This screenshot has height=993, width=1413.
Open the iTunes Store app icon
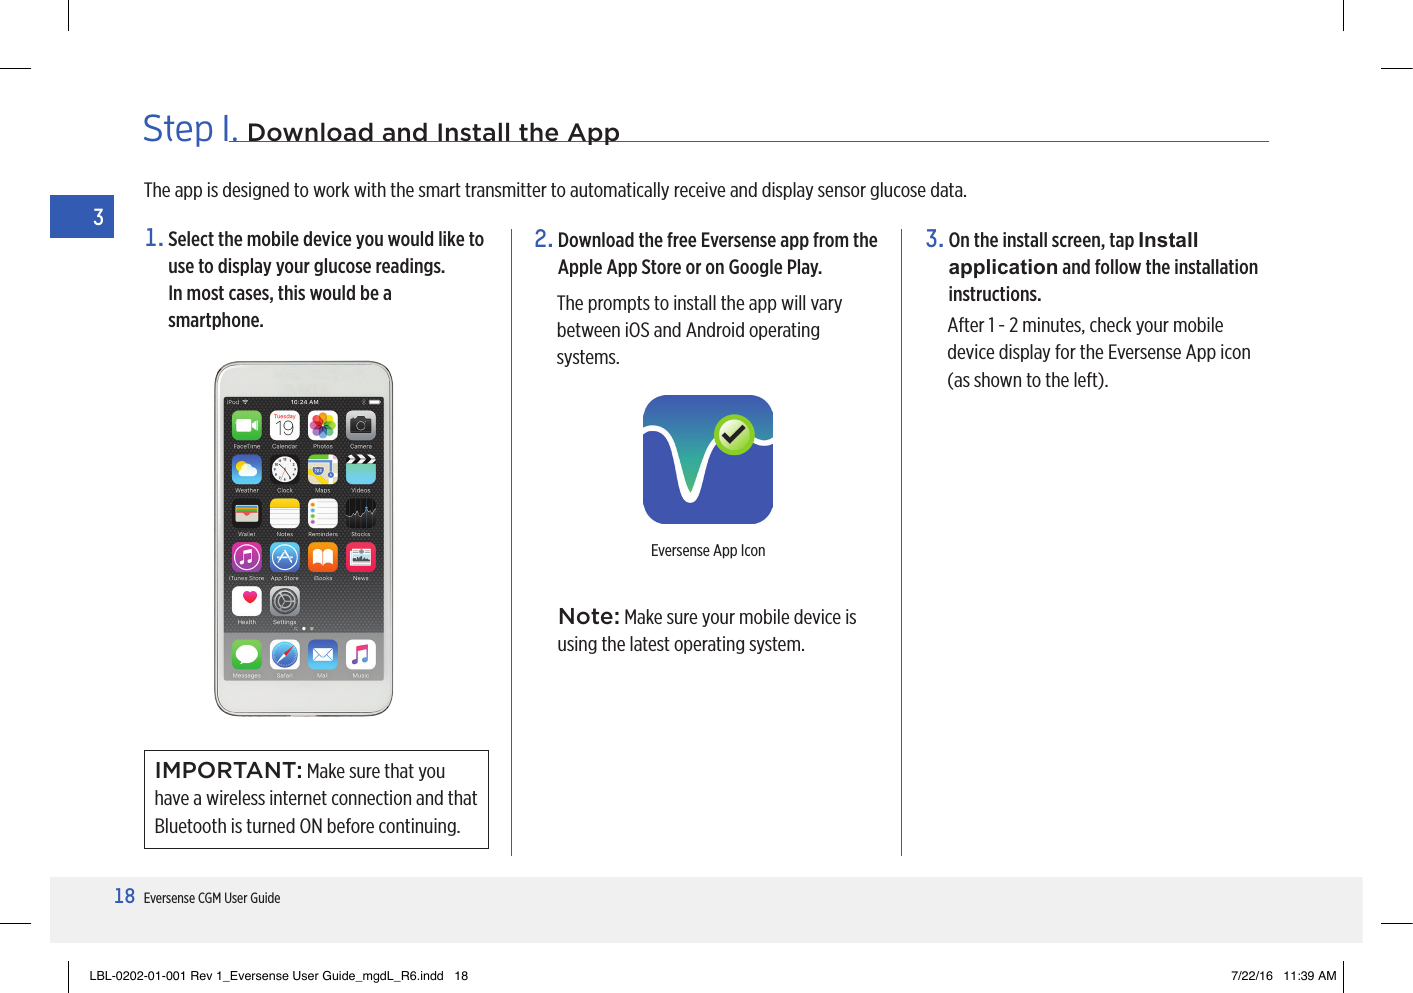[247, 557]
